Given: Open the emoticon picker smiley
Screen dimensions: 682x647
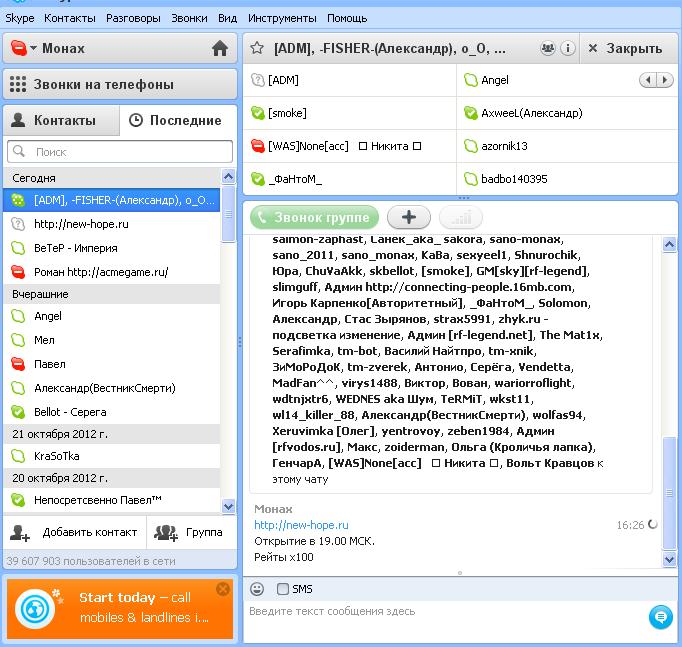Looking at the screenshot, I should tap(257, 589).
